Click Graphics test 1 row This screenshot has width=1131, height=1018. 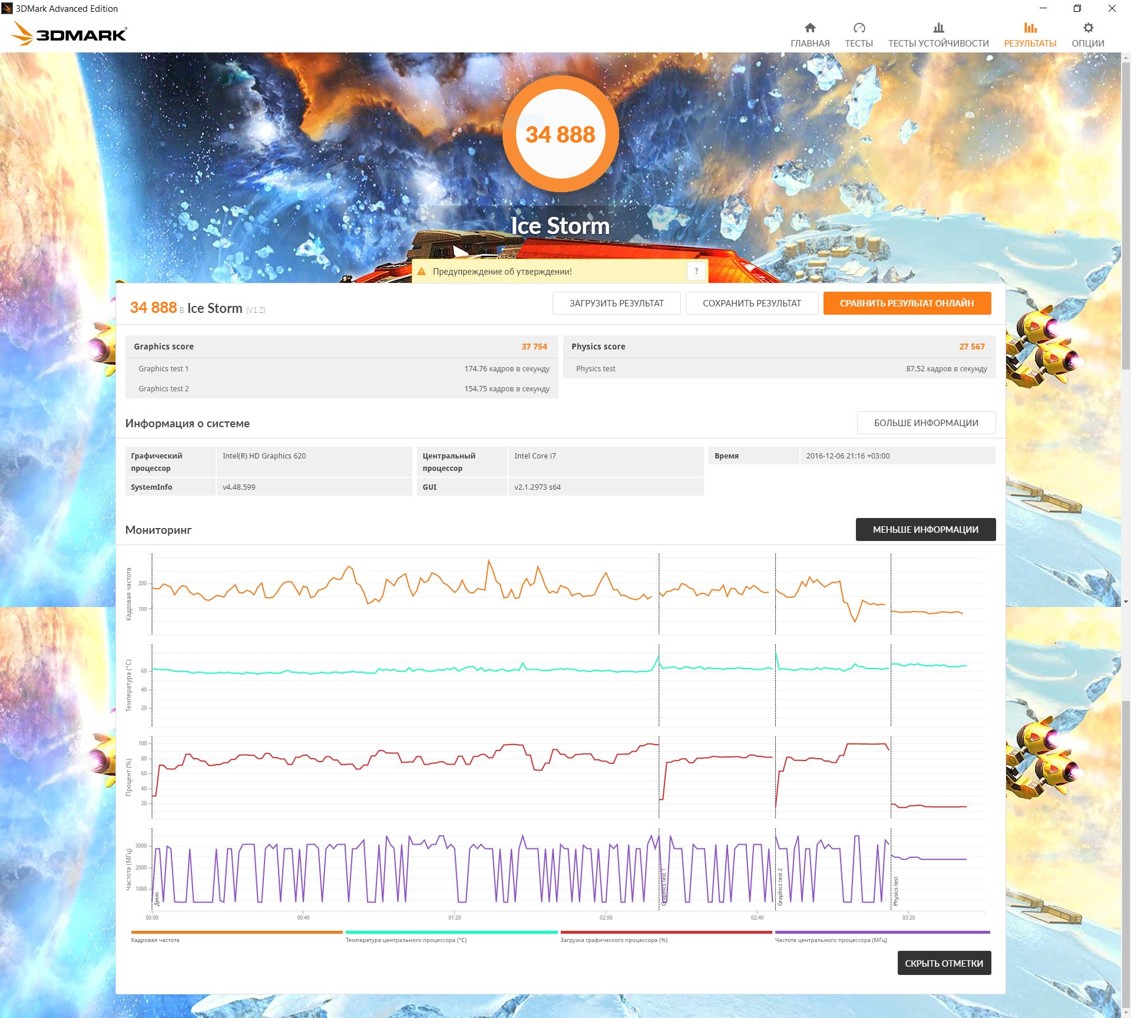click(x=343, y=369)
